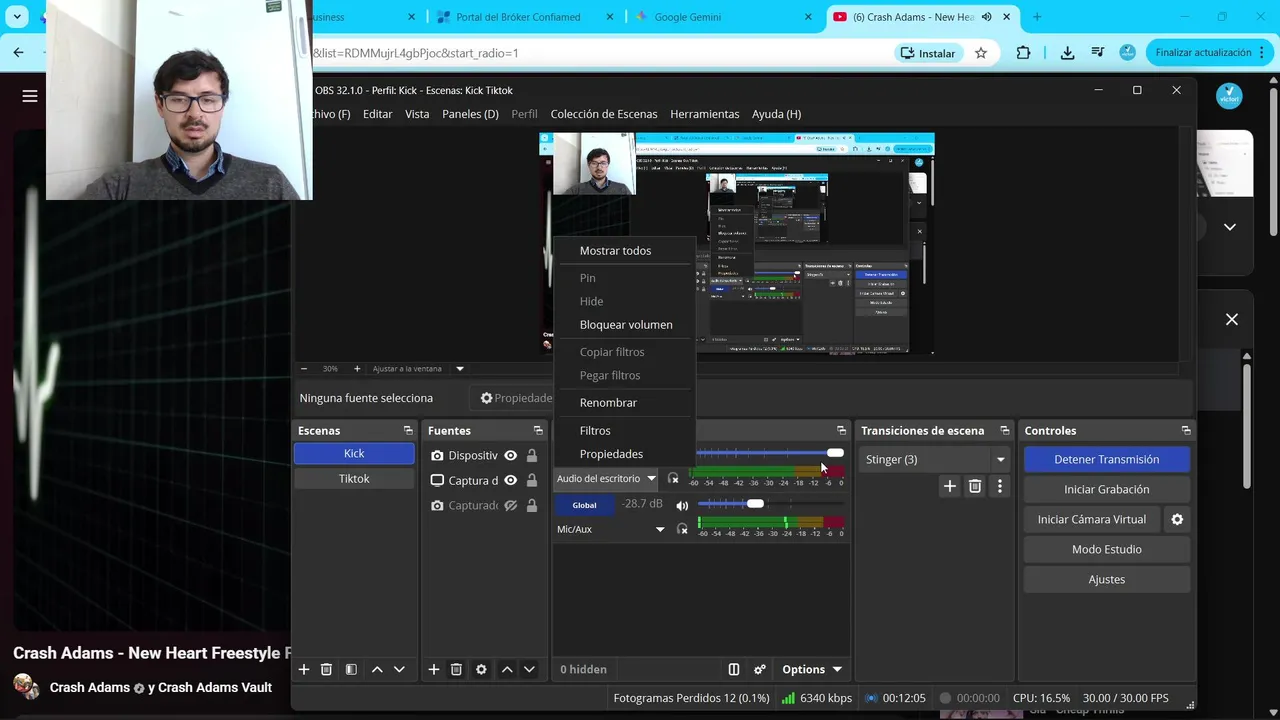Open Chrome extensions puzzle icon
The height and width of the screenshot is (720, 1280).
pos(1023,52)
